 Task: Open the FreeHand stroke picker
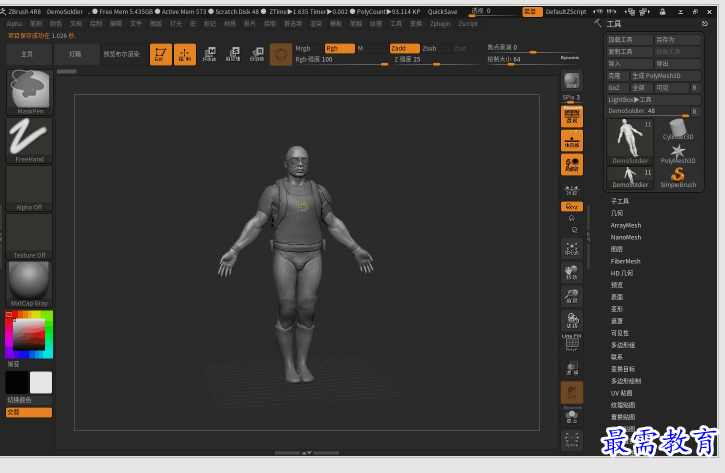coord(30,140)
